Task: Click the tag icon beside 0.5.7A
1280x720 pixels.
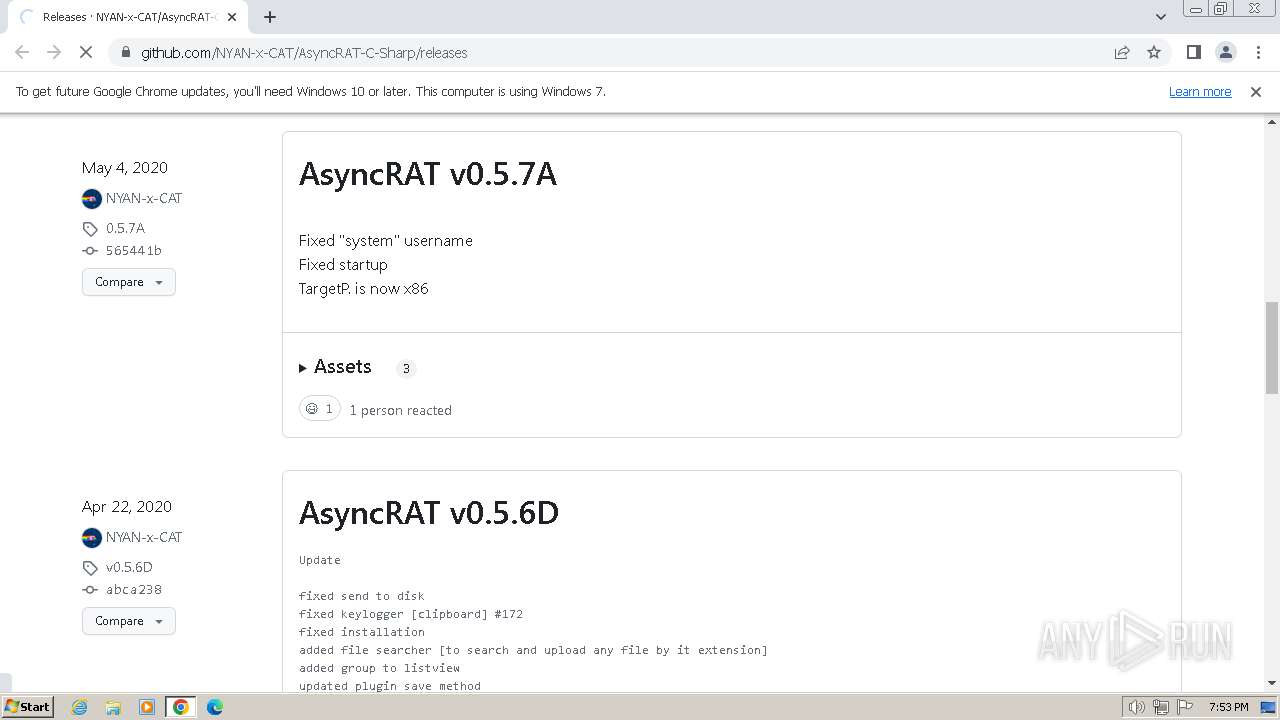Action: [90, 229]
